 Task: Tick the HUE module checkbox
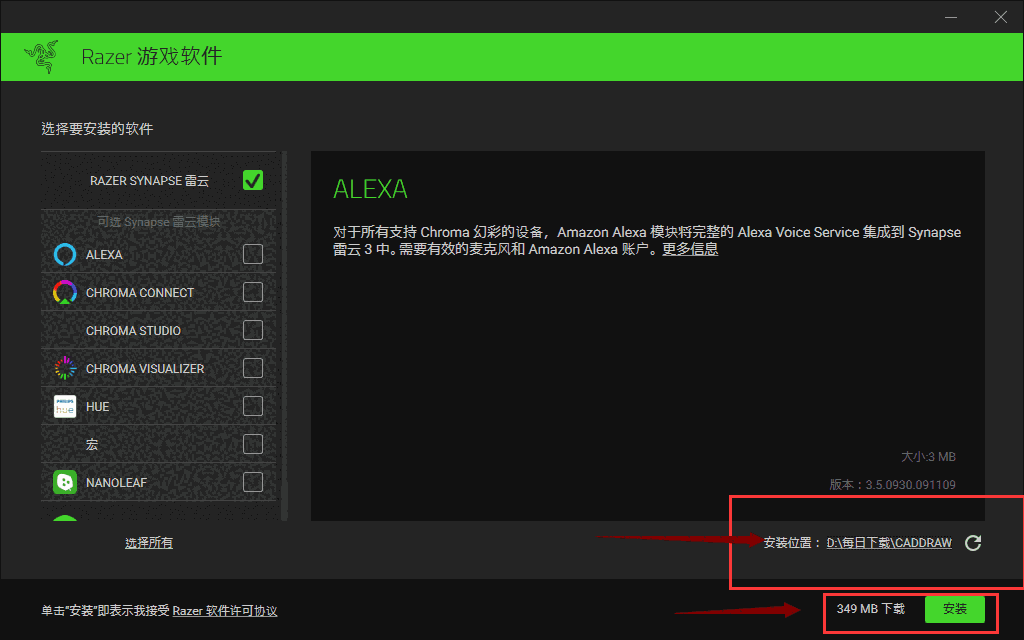click(253, 406)
